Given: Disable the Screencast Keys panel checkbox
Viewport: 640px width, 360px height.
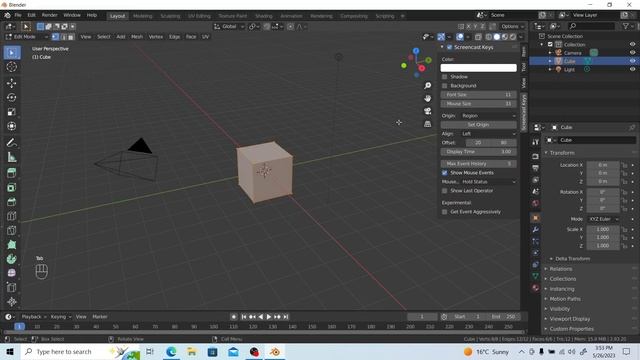Looking at the screenshot, I should [449, 47].
